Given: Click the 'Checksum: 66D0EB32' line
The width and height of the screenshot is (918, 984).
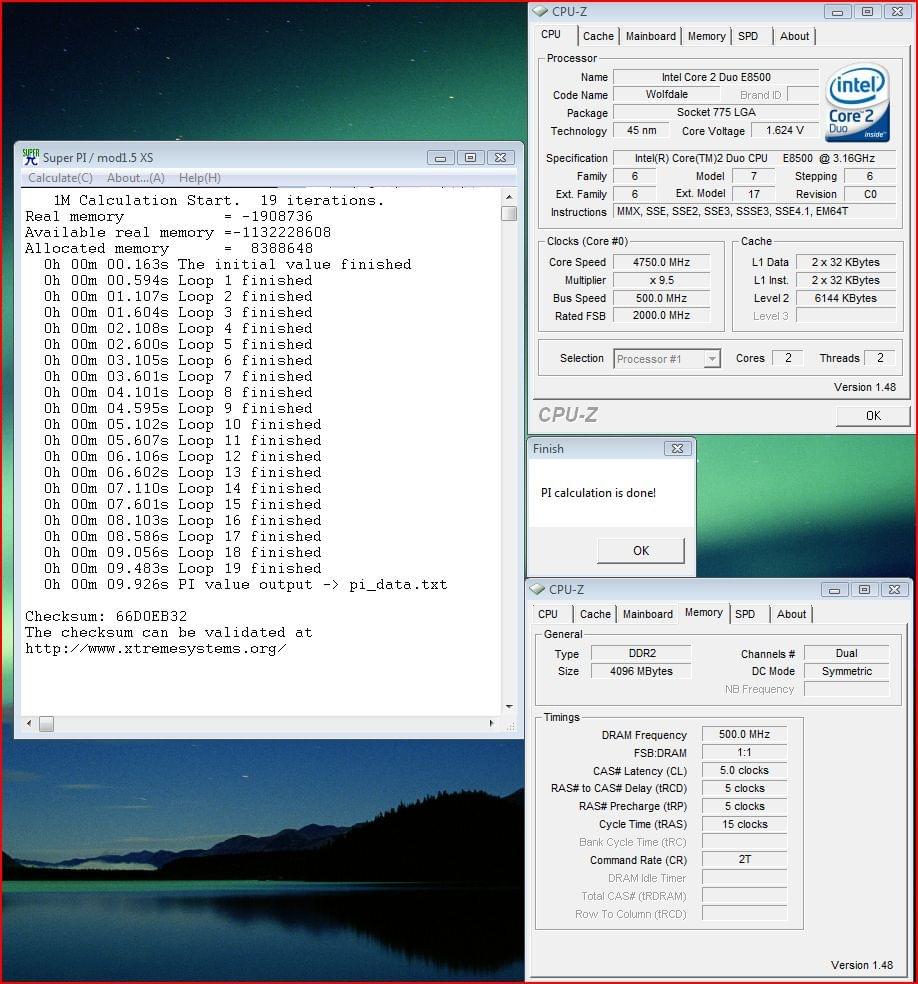Looking at the screenshot, I should coord(106,616).
